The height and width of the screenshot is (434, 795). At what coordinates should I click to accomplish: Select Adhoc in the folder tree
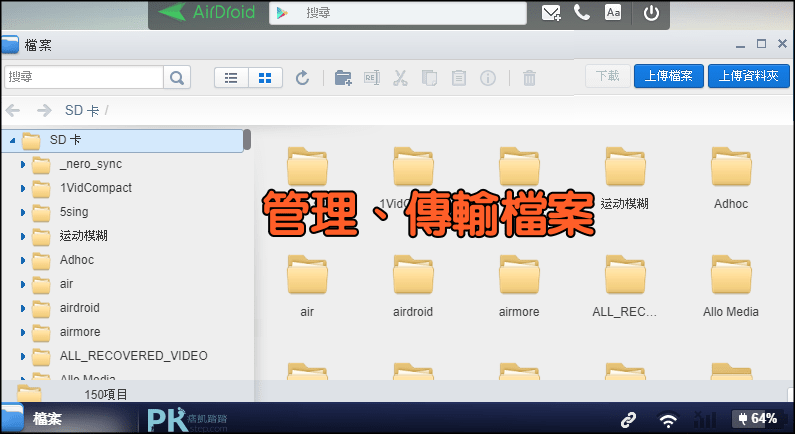point(77,260)
